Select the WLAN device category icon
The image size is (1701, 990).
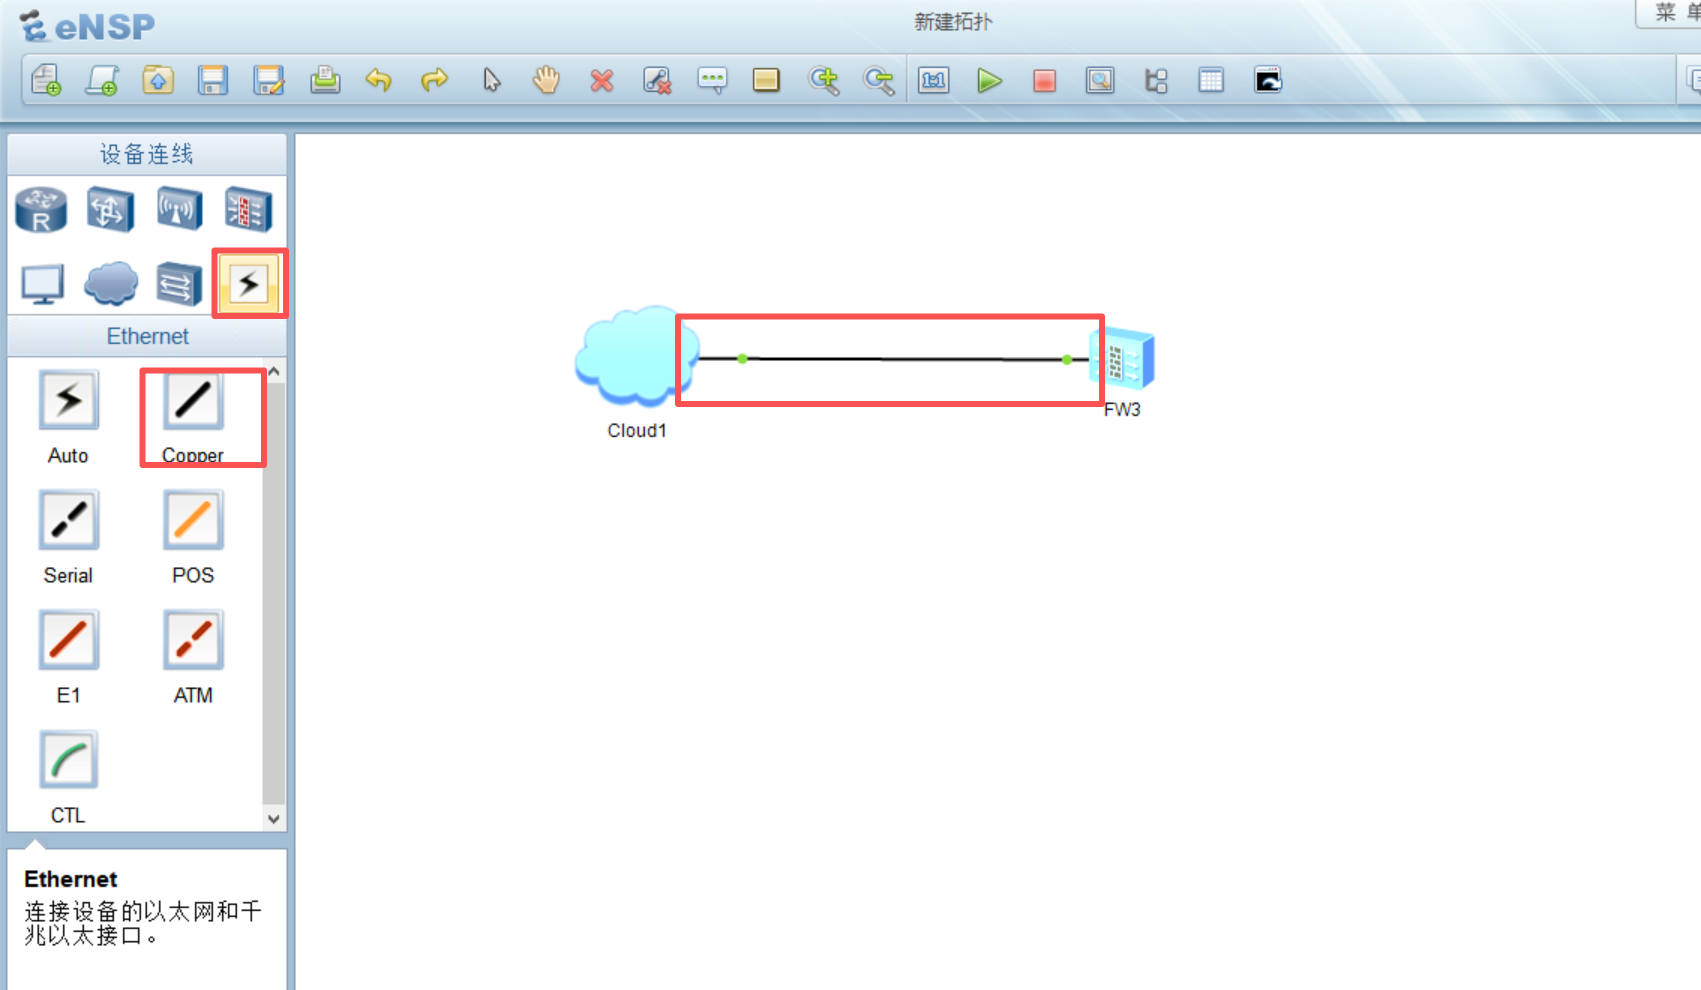(179, 210)
